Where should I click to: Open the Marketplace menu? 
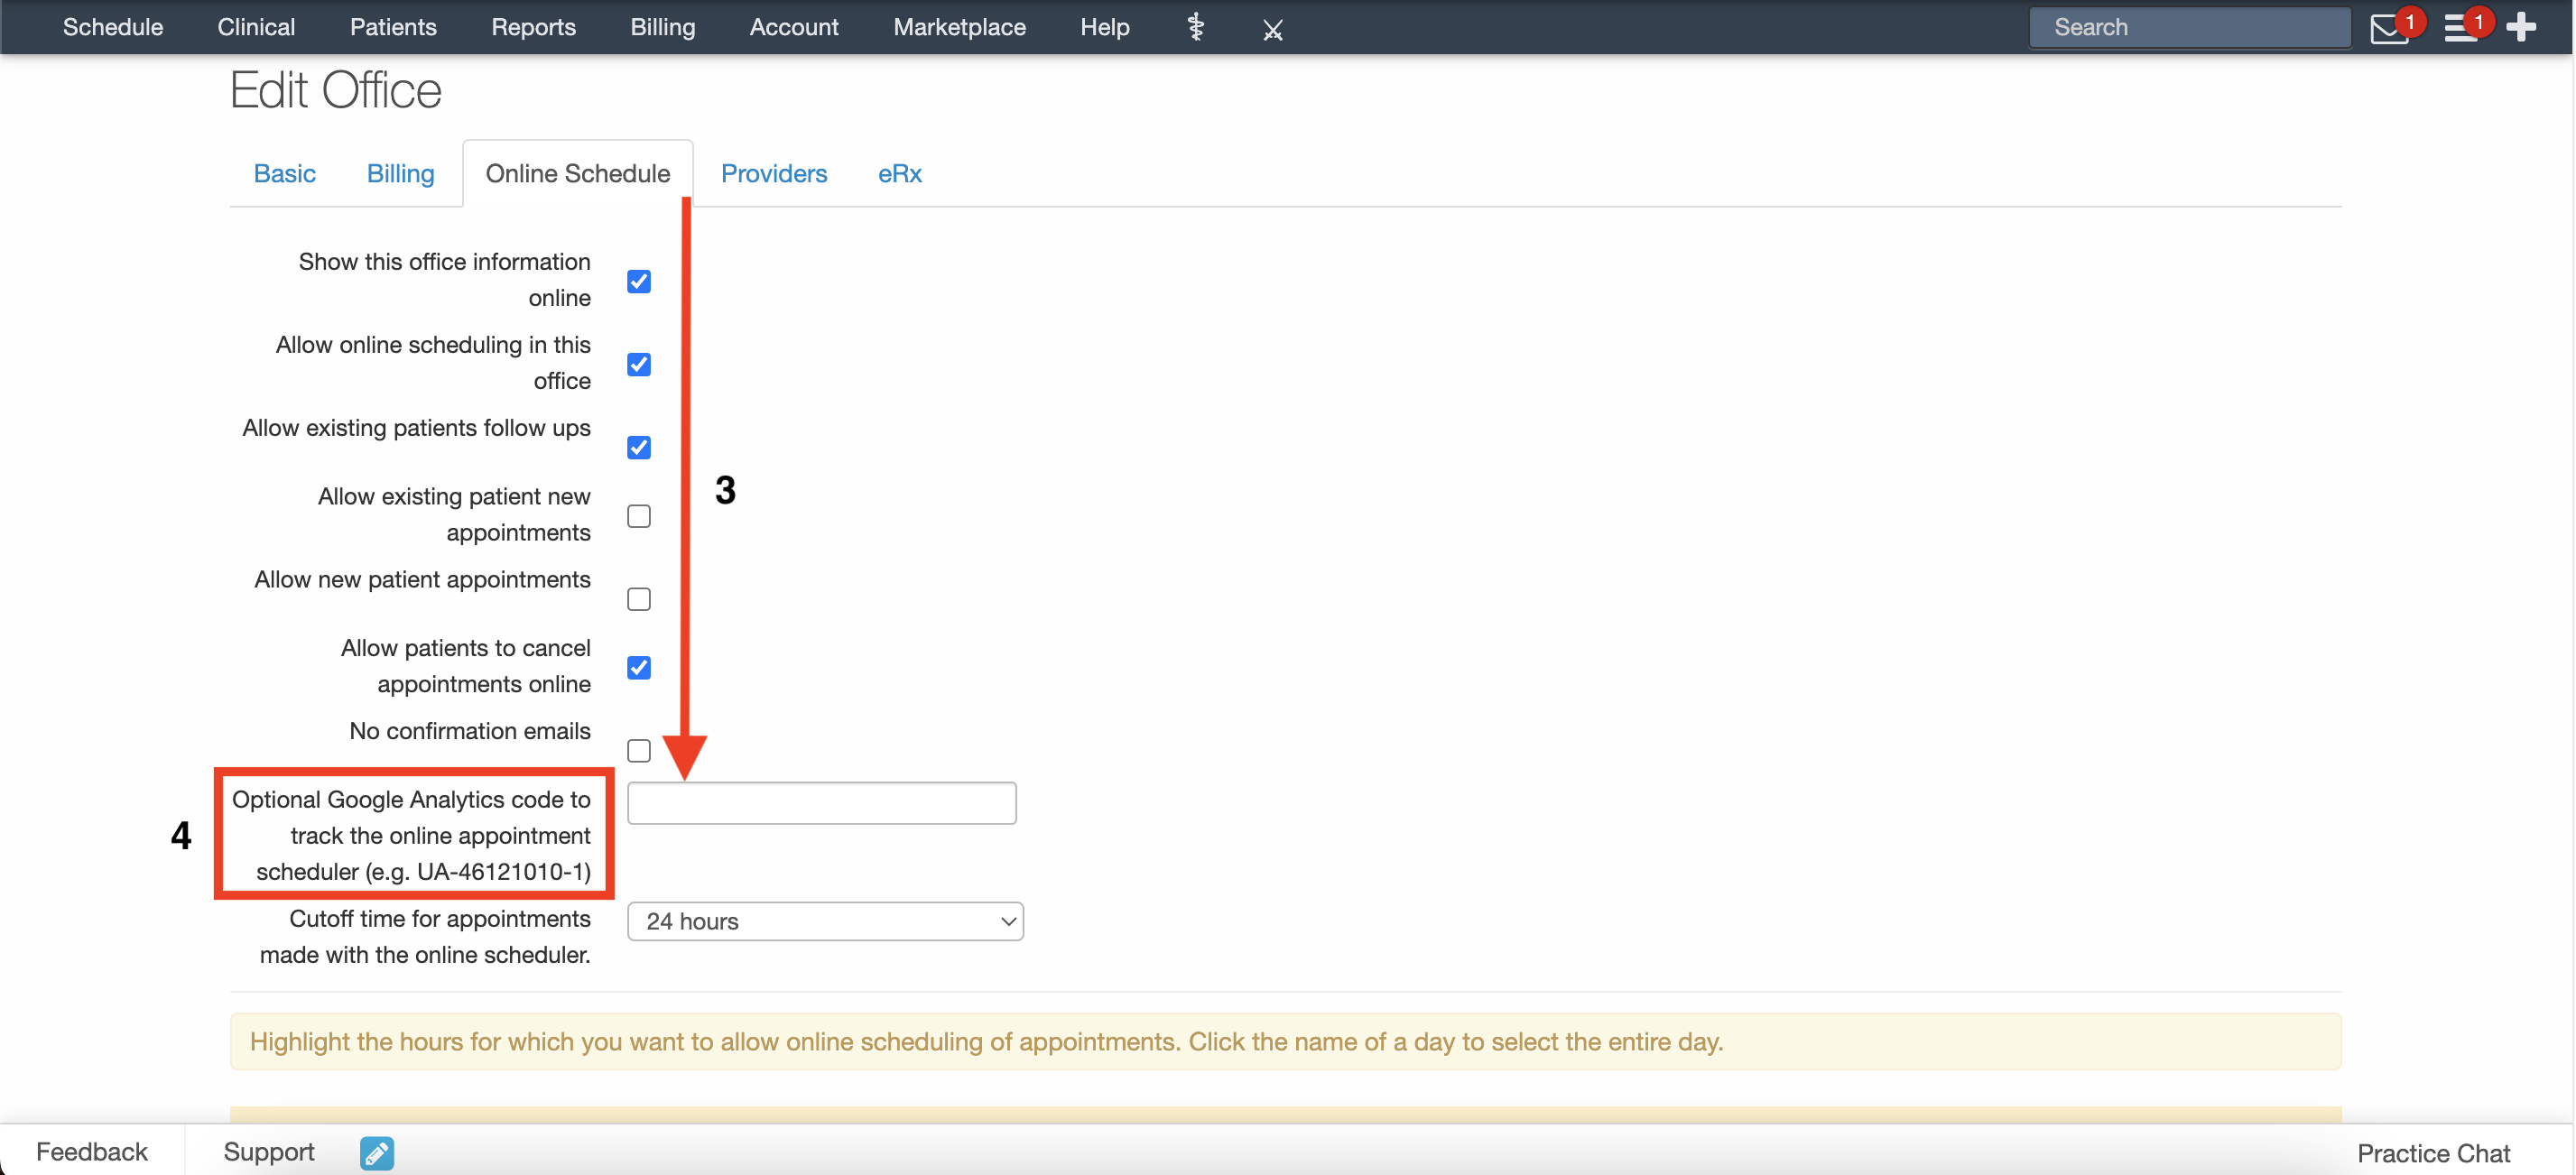[959, 27]
